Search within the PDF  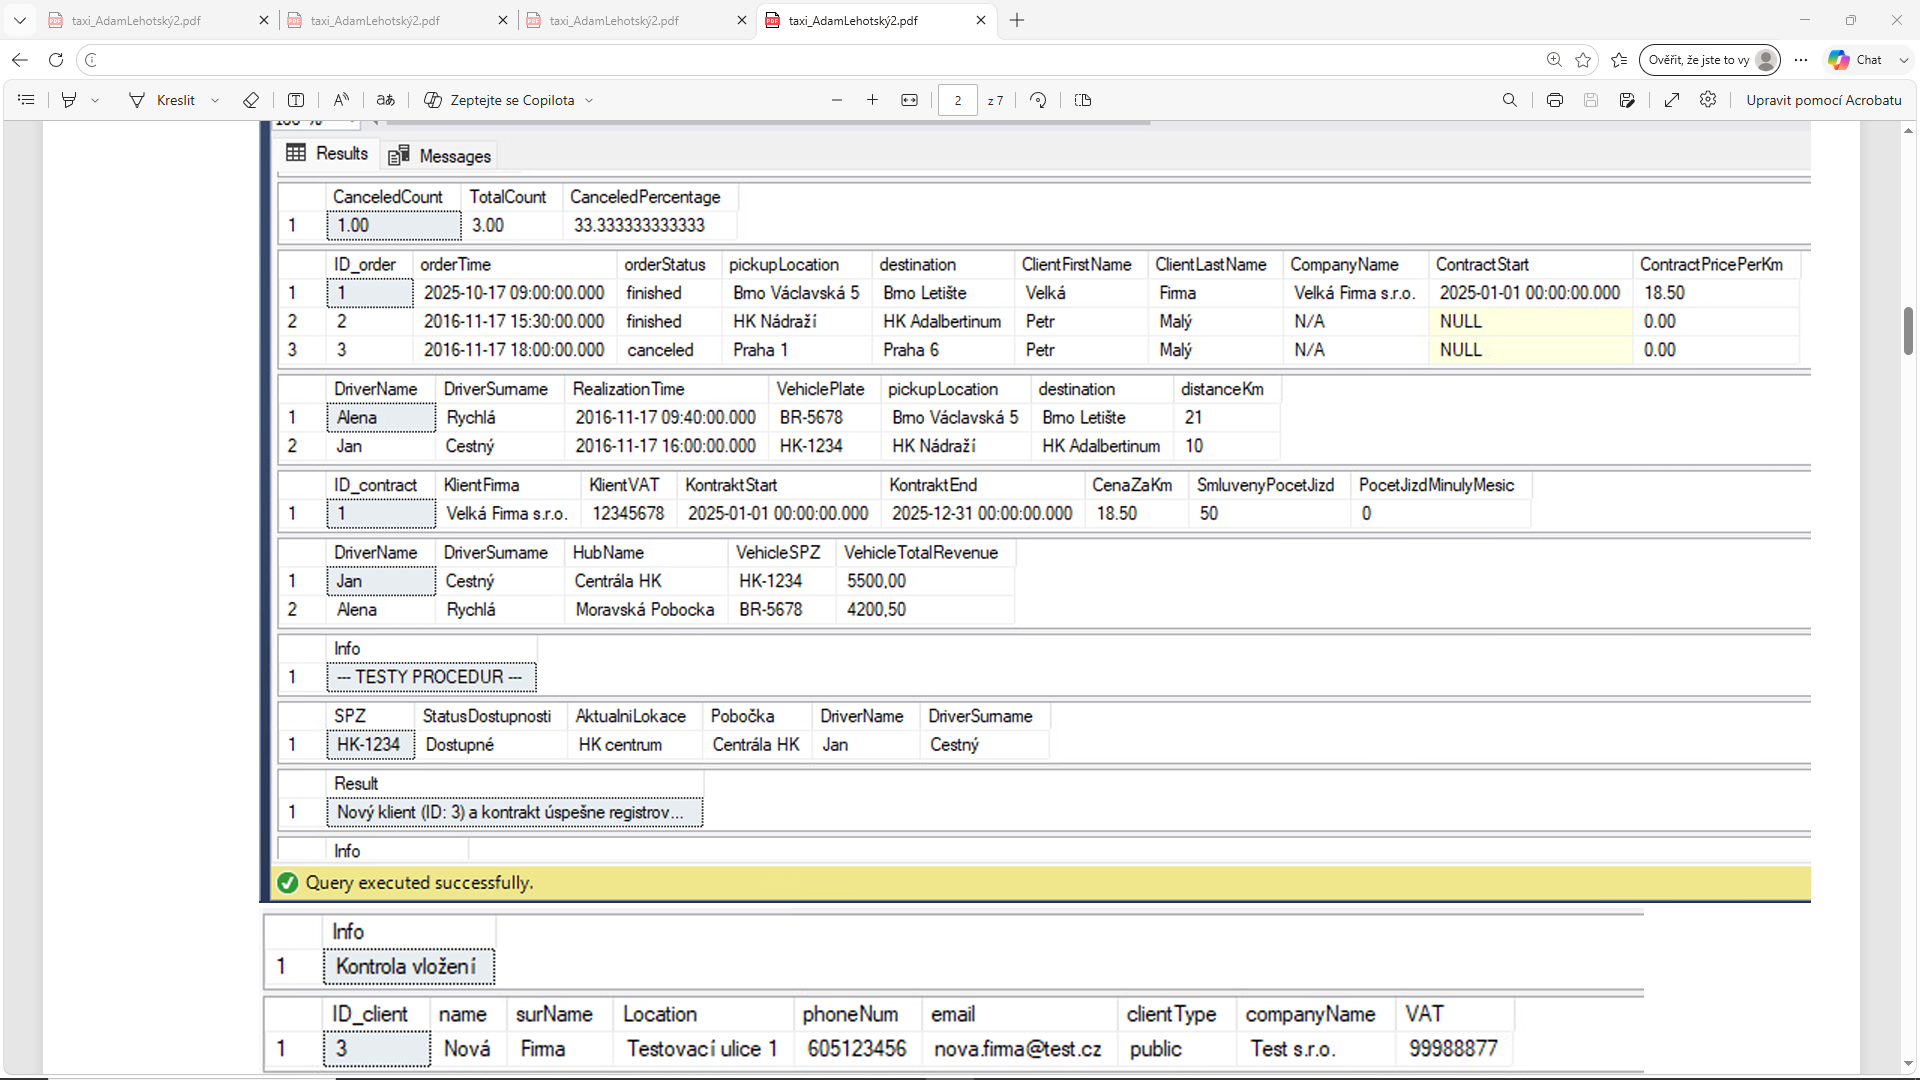[x=1510, y=100]
